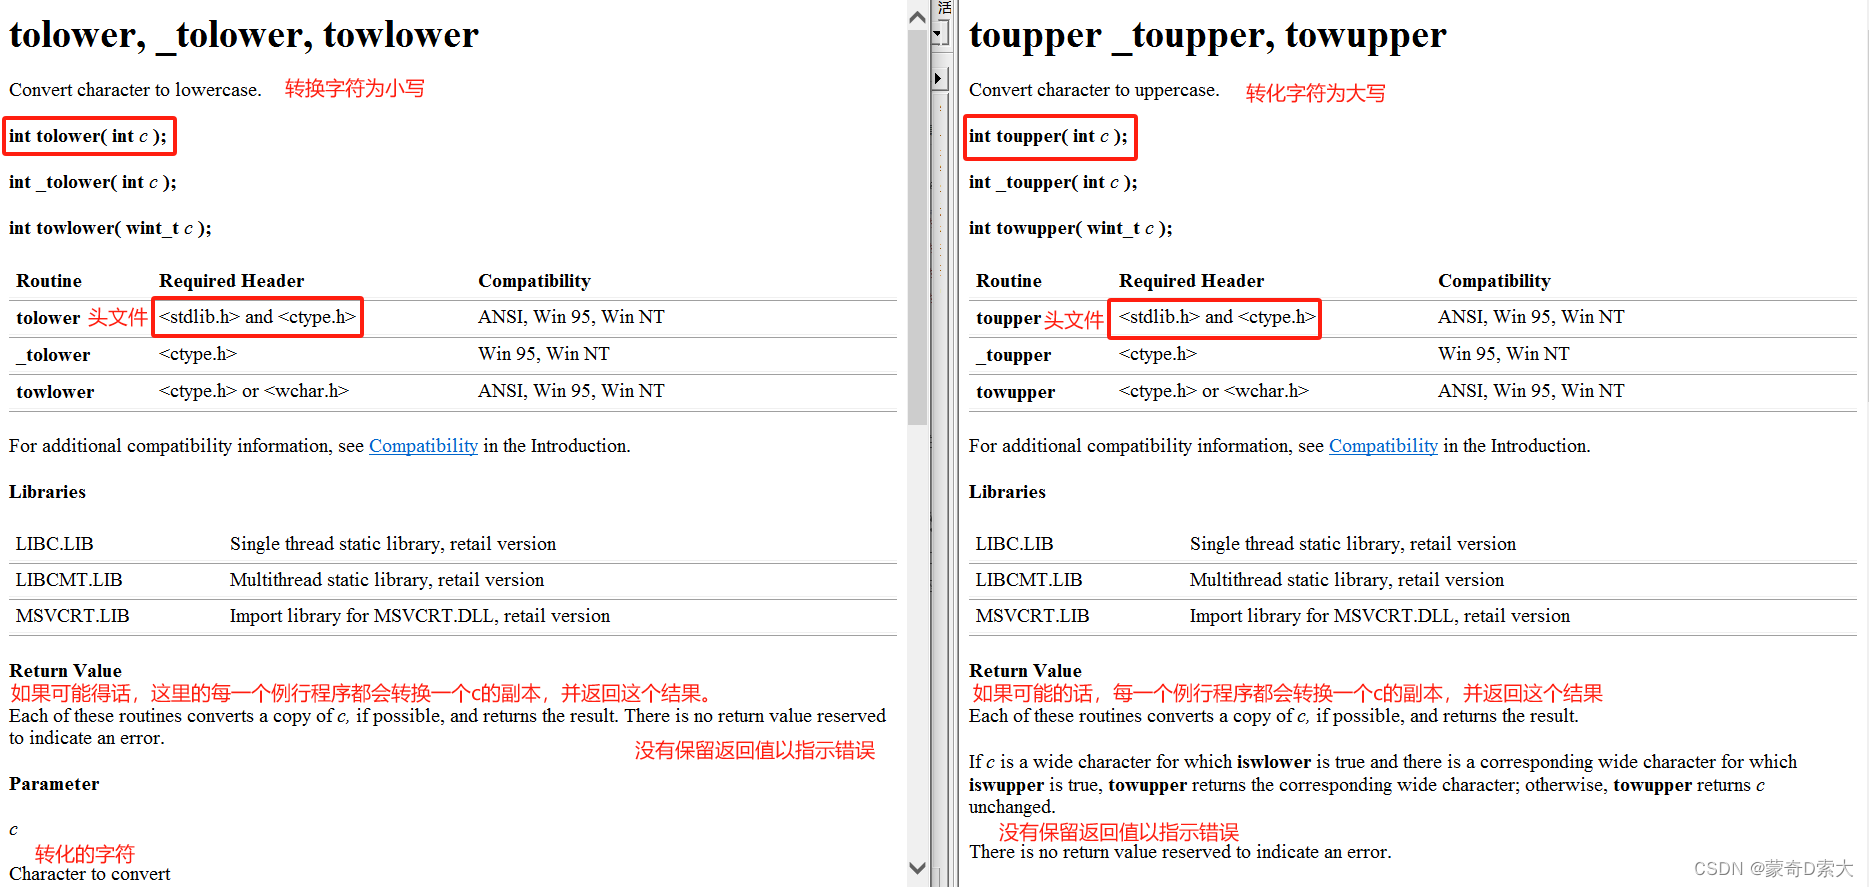Click "MSVCRT.LIB" on the tolower page
The height and width of the screenshot is (887, 1869).
[x=72, y=616]
